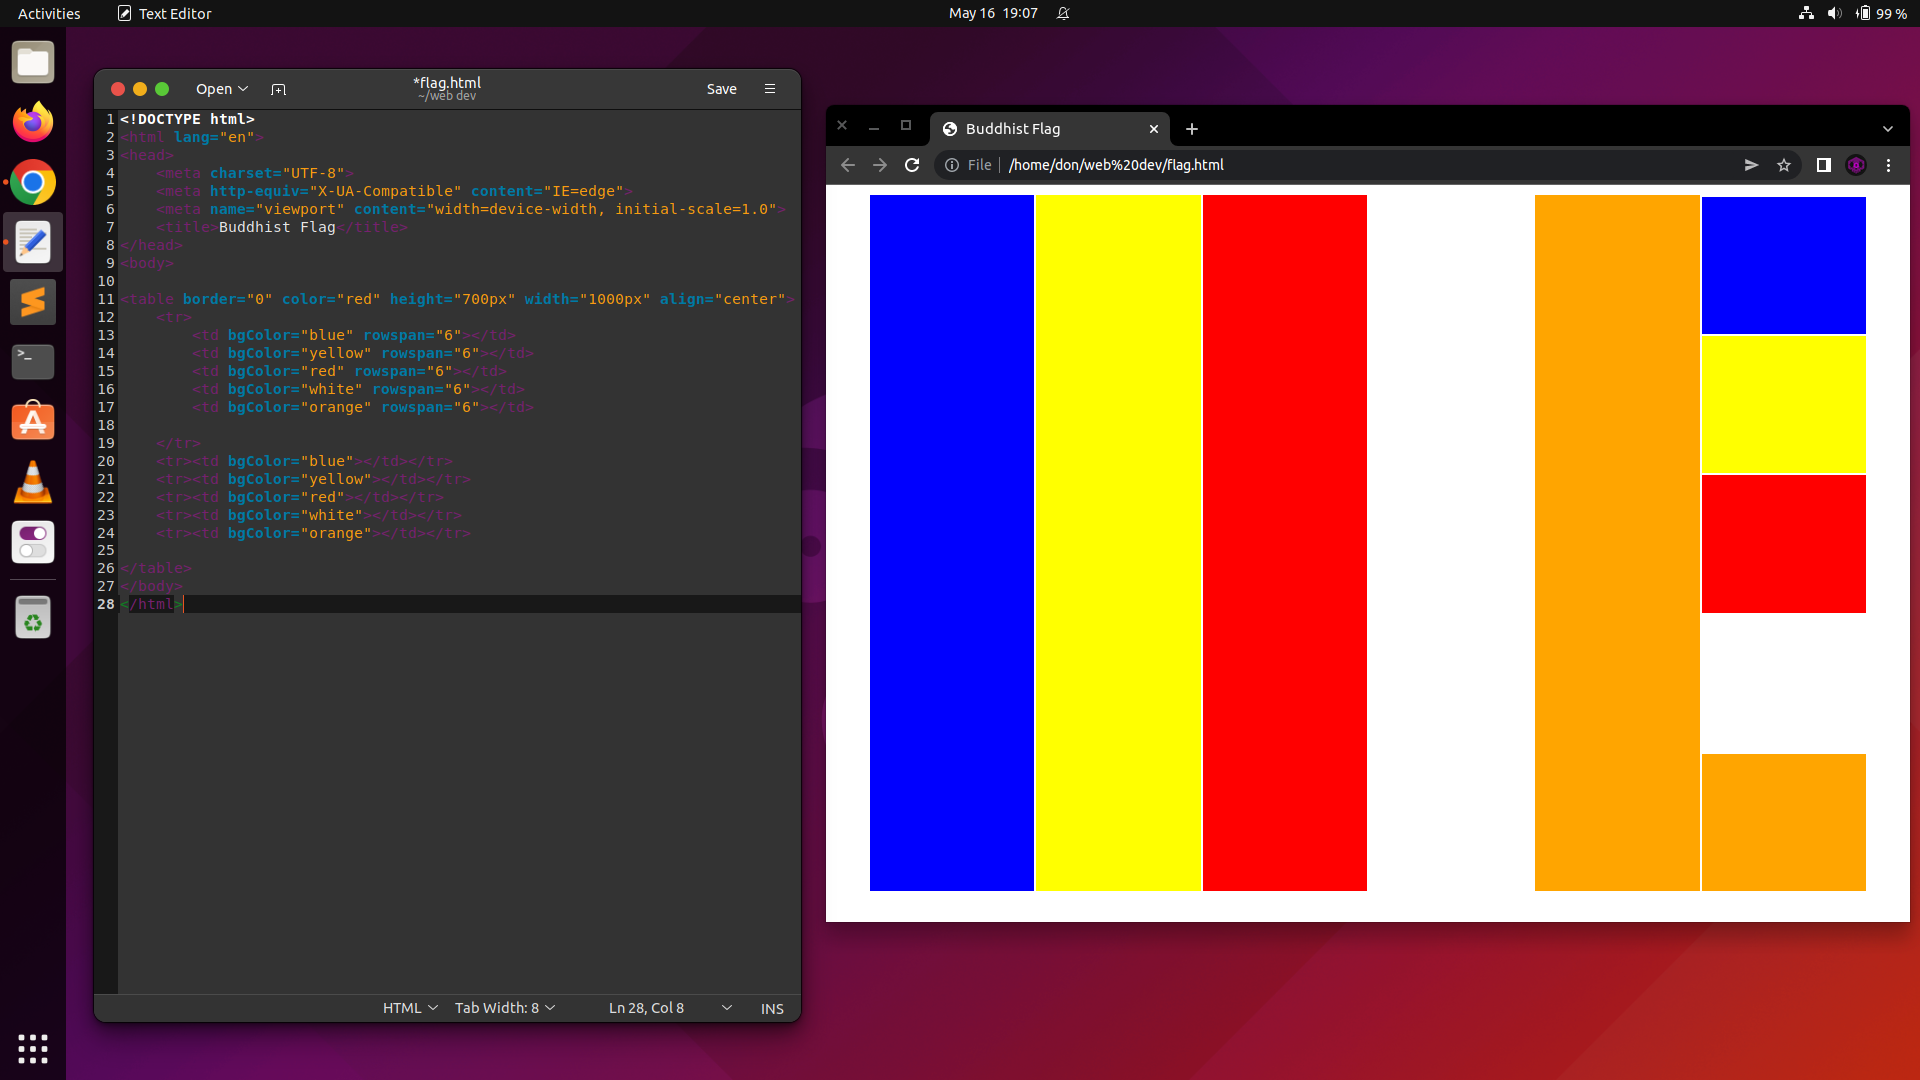1920x1080 pixels.
Task: Launch Sublime Text from the dock
Action: [x=33, y=302]
